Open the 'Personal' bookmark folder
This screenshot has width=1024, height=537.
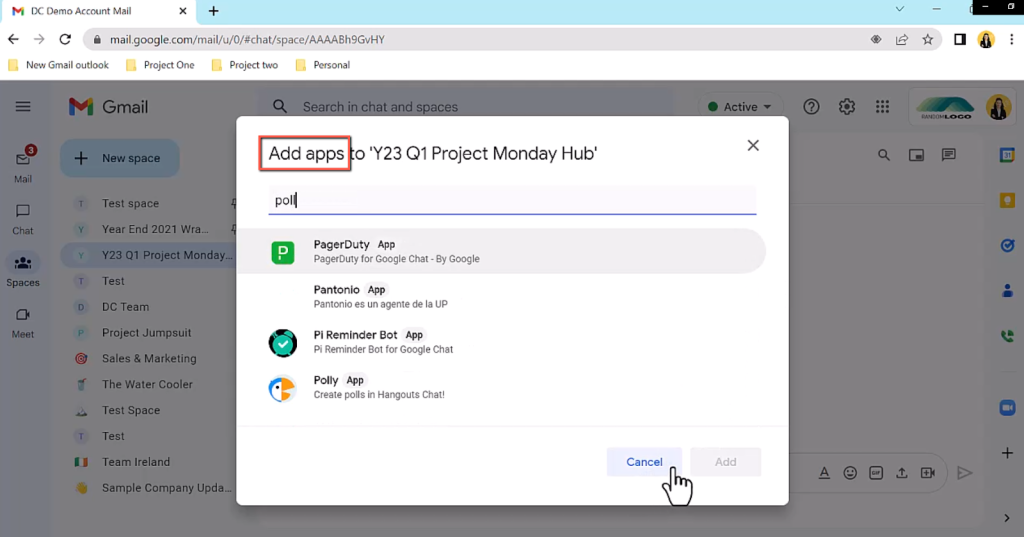(x=323, y=65)
